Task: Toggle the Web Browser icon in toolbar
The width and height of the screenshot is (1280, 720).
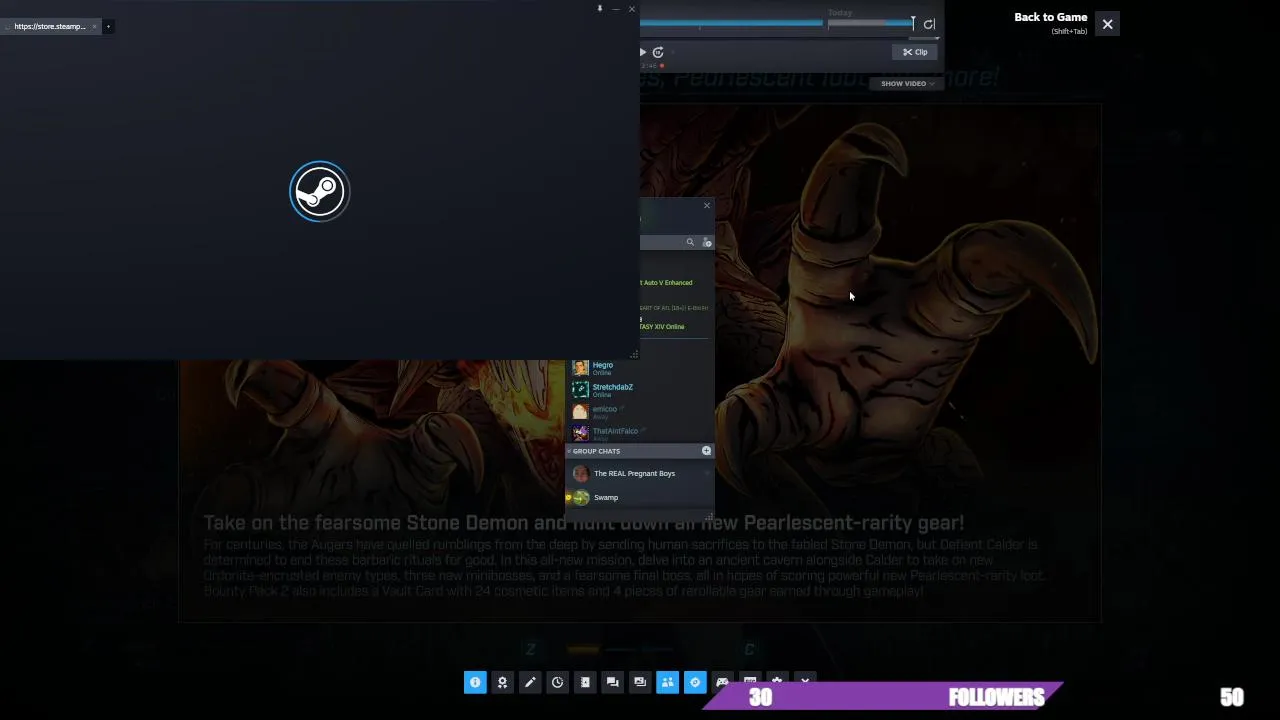Action: tap(695, 682)
